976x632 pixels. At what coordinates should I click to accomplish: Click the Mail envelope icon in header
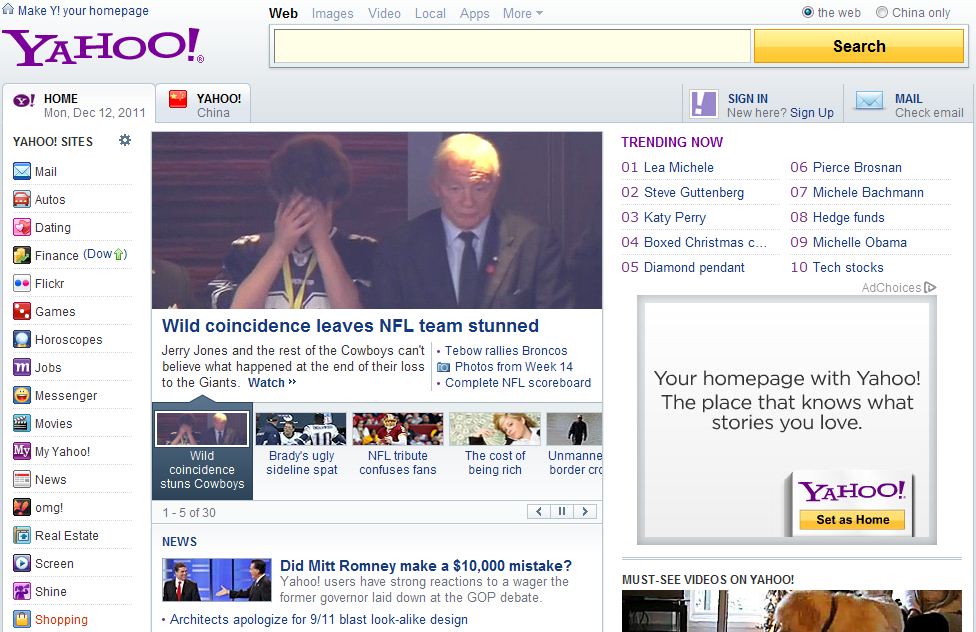pyautogui.click(x=870, y=101)
